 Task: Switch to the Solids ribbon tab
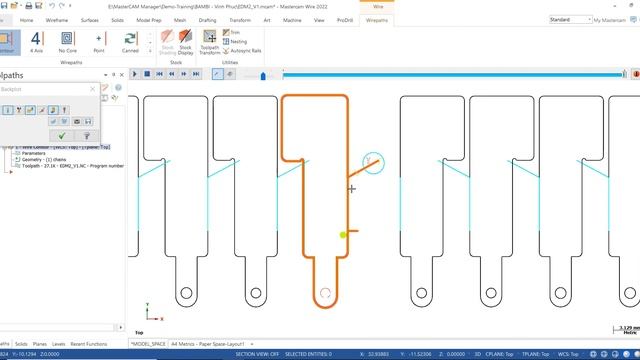pyautogui.click(x=118, y=20)
